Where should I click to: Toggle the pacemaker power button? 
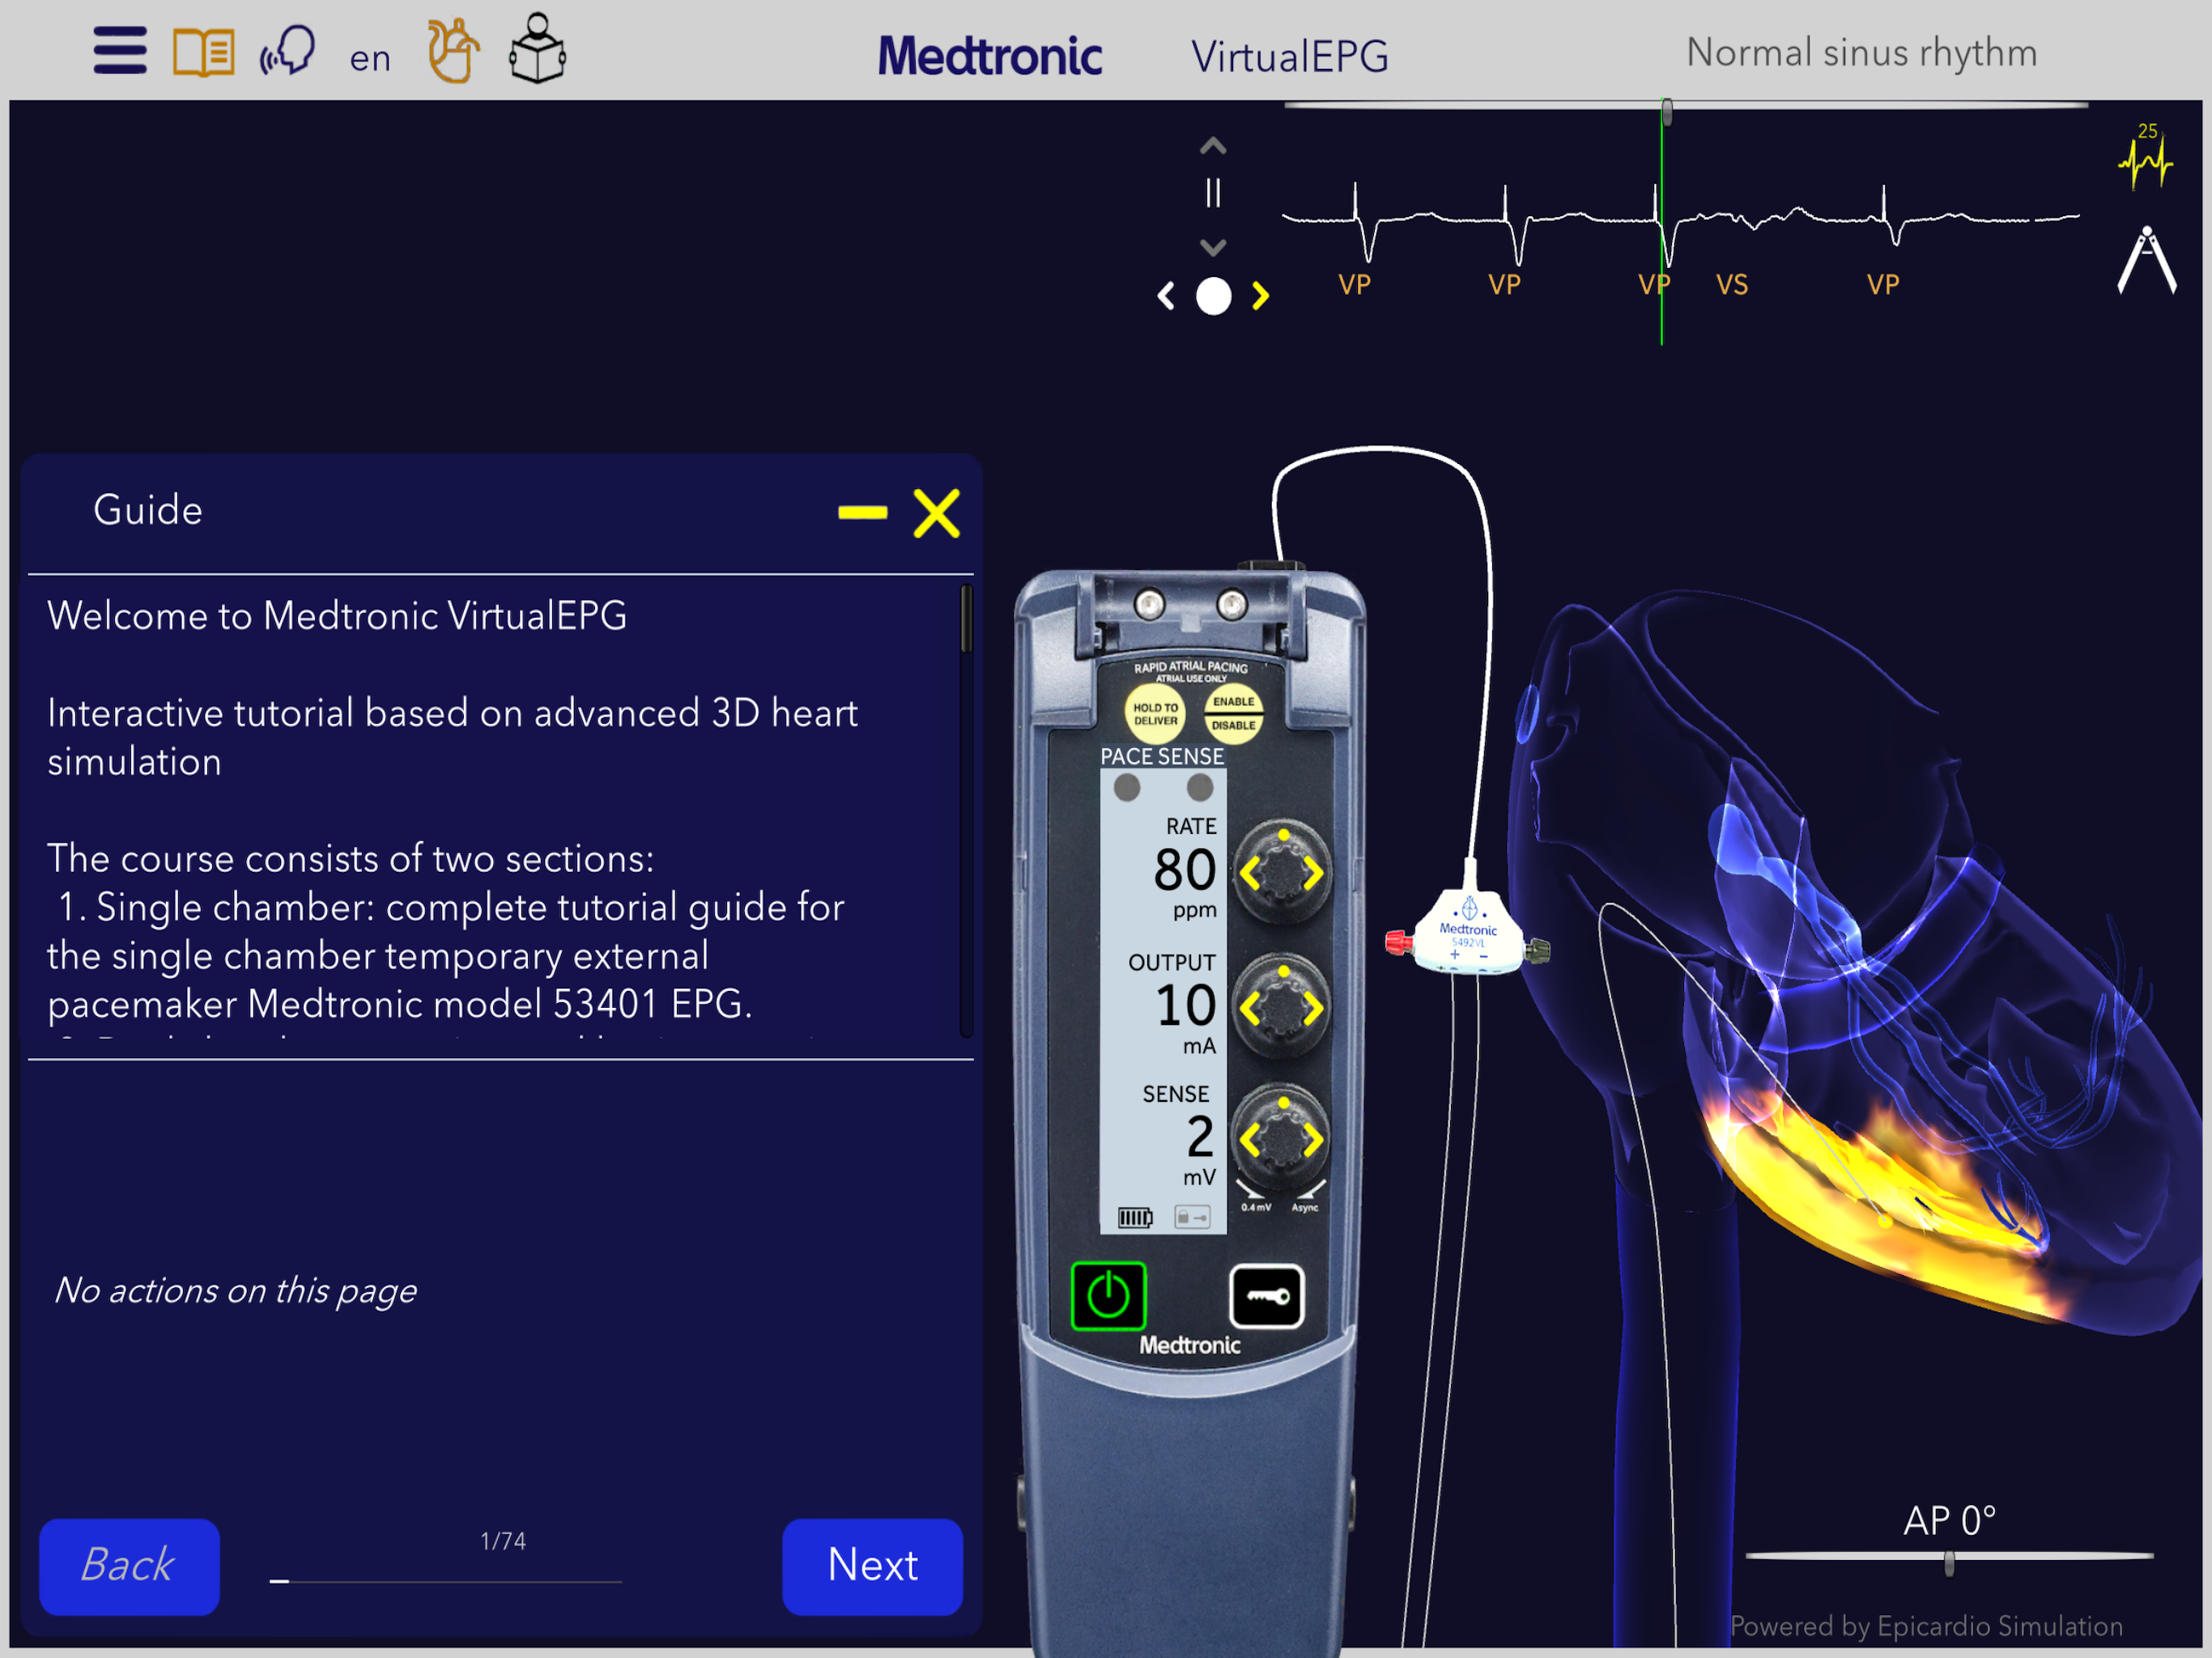click(1108, 1296)
